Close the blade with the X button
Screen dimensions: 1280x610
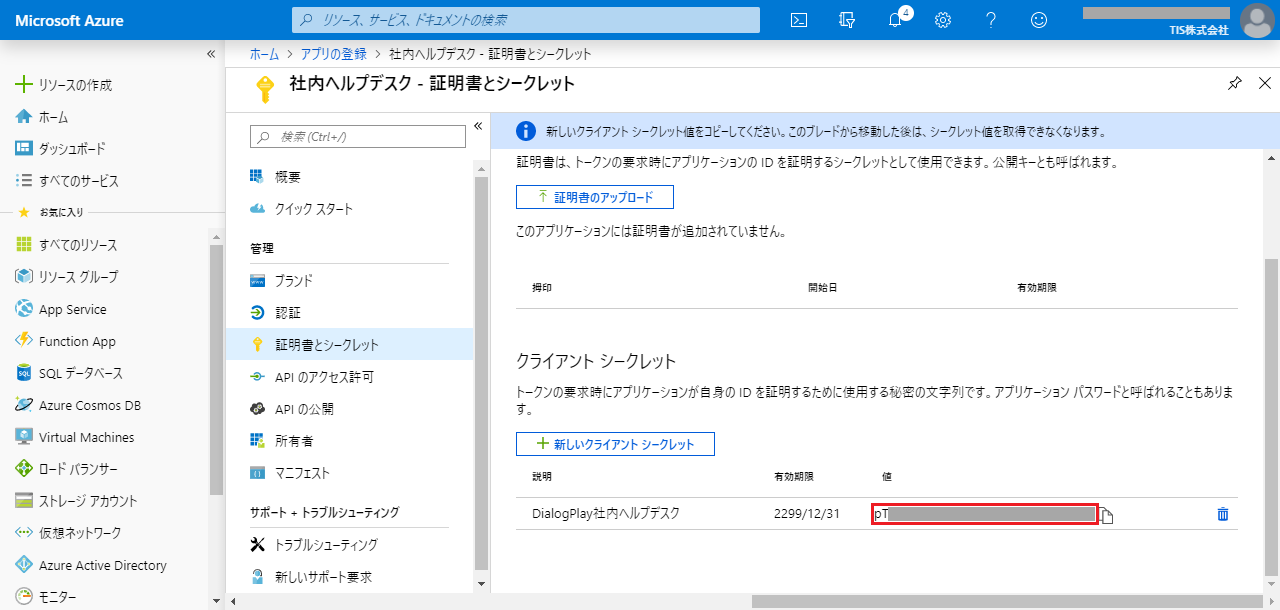[1264, 84]
